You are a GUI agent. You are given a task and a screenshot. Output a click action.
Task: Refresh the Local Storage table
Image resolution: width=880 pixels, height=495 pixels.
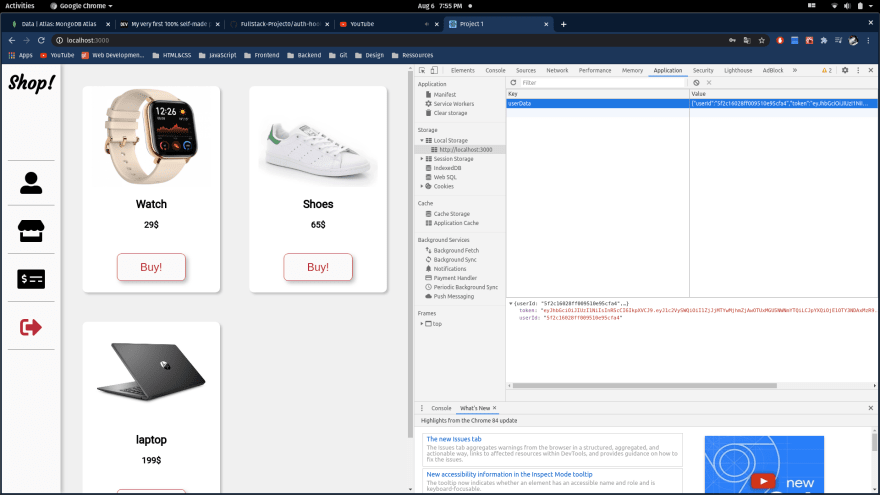click(513, 82)
